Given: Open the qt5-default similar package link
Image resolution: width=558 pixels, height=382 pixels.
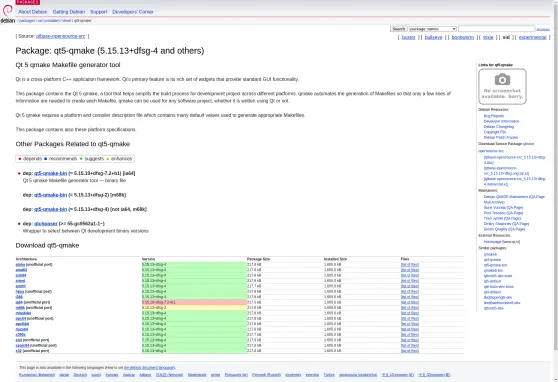Looking at the screenshot, I should [493, 281].
